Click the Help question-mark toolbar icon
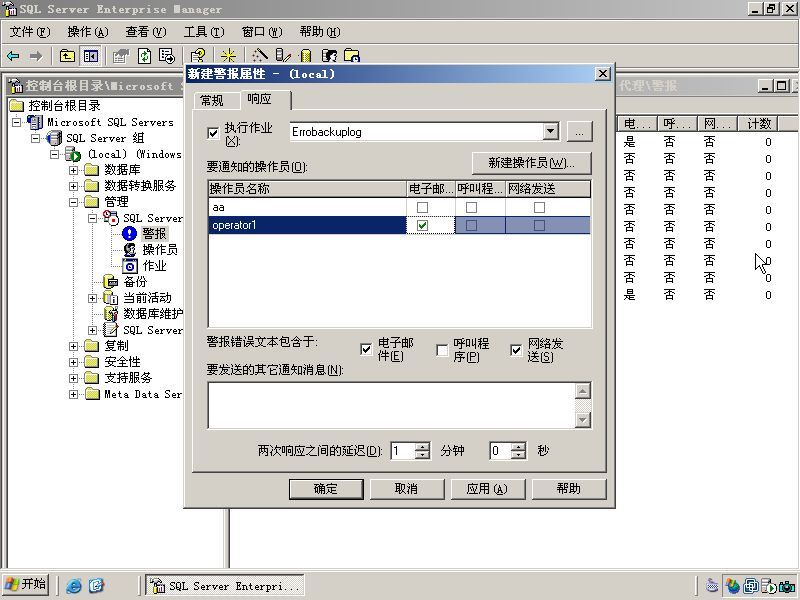Image resolution: width=800 pixels, height=600 pixels. pos(198,56)
